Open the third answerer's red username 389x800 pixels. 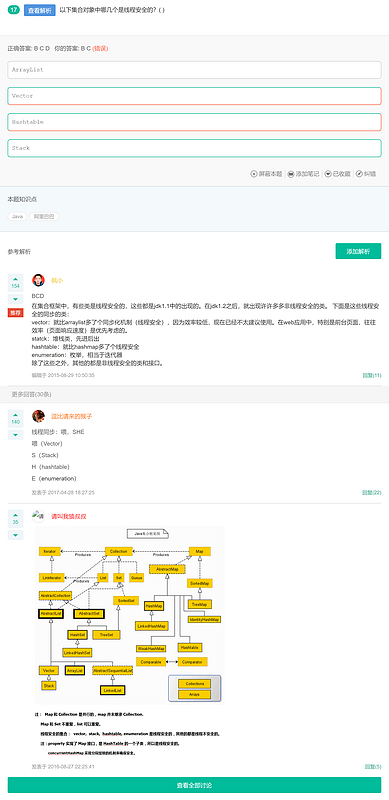[69, 516]
